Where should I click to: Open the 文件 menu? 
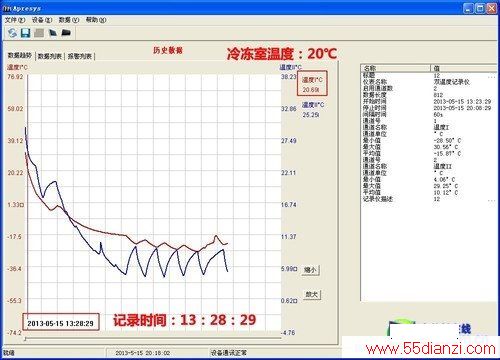(x=15, y=20)
